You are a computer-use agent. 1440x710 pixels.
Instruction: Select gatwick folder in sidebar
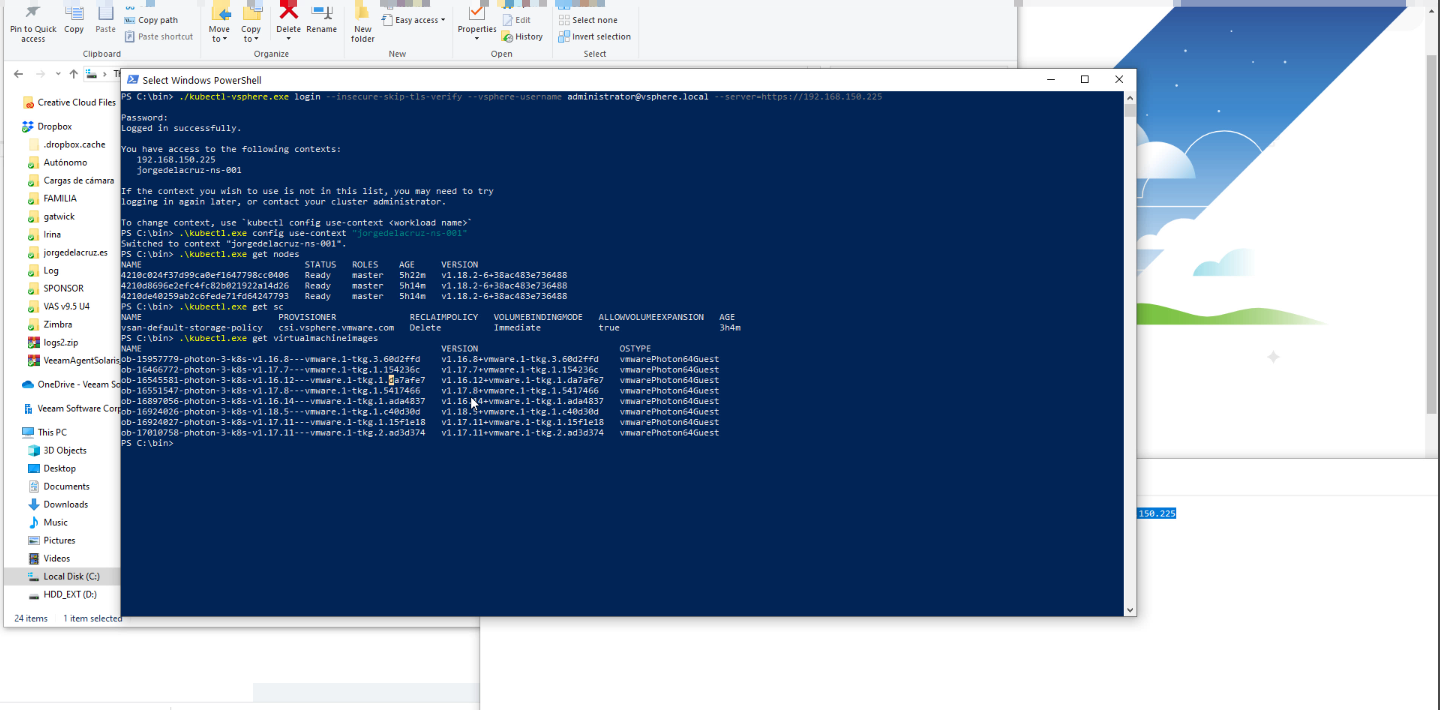tap(51, 216)
